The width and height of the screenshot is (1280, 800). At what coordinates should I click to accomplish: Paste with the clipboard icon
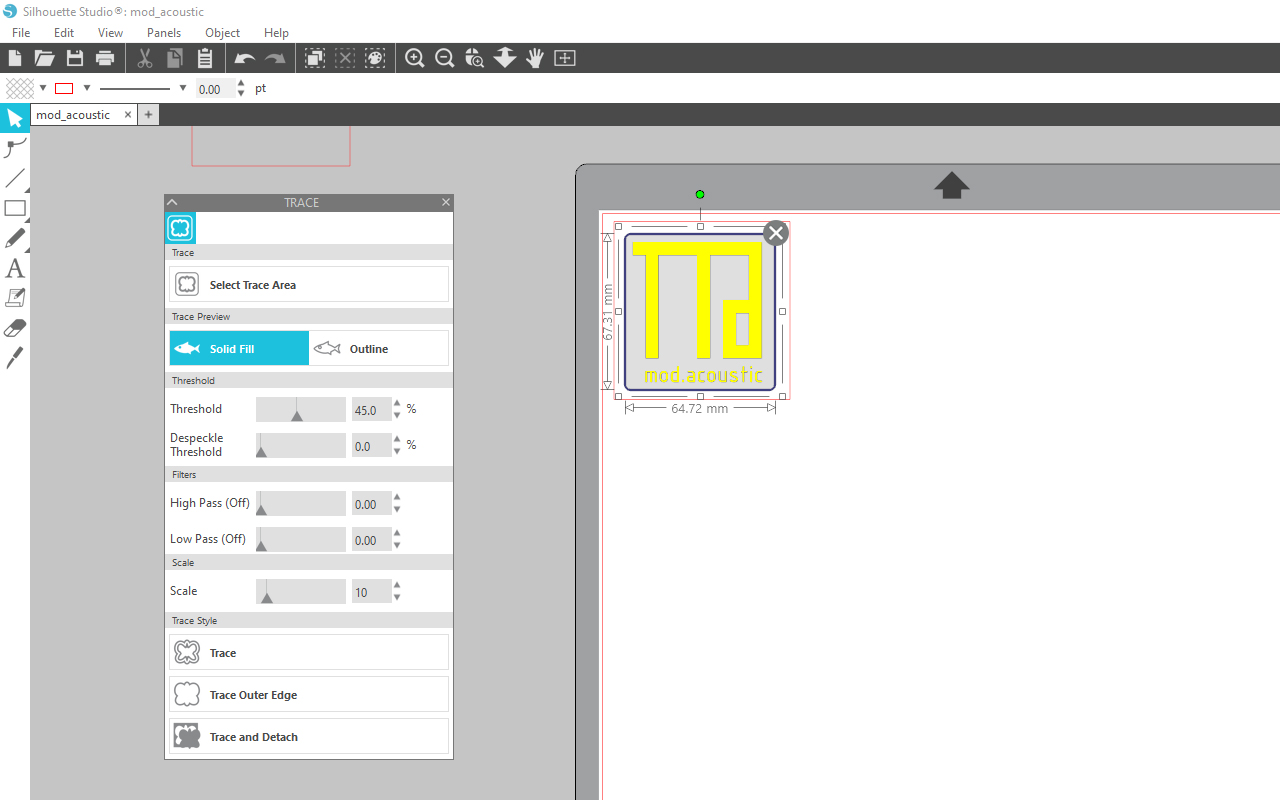tap(205, 58)
